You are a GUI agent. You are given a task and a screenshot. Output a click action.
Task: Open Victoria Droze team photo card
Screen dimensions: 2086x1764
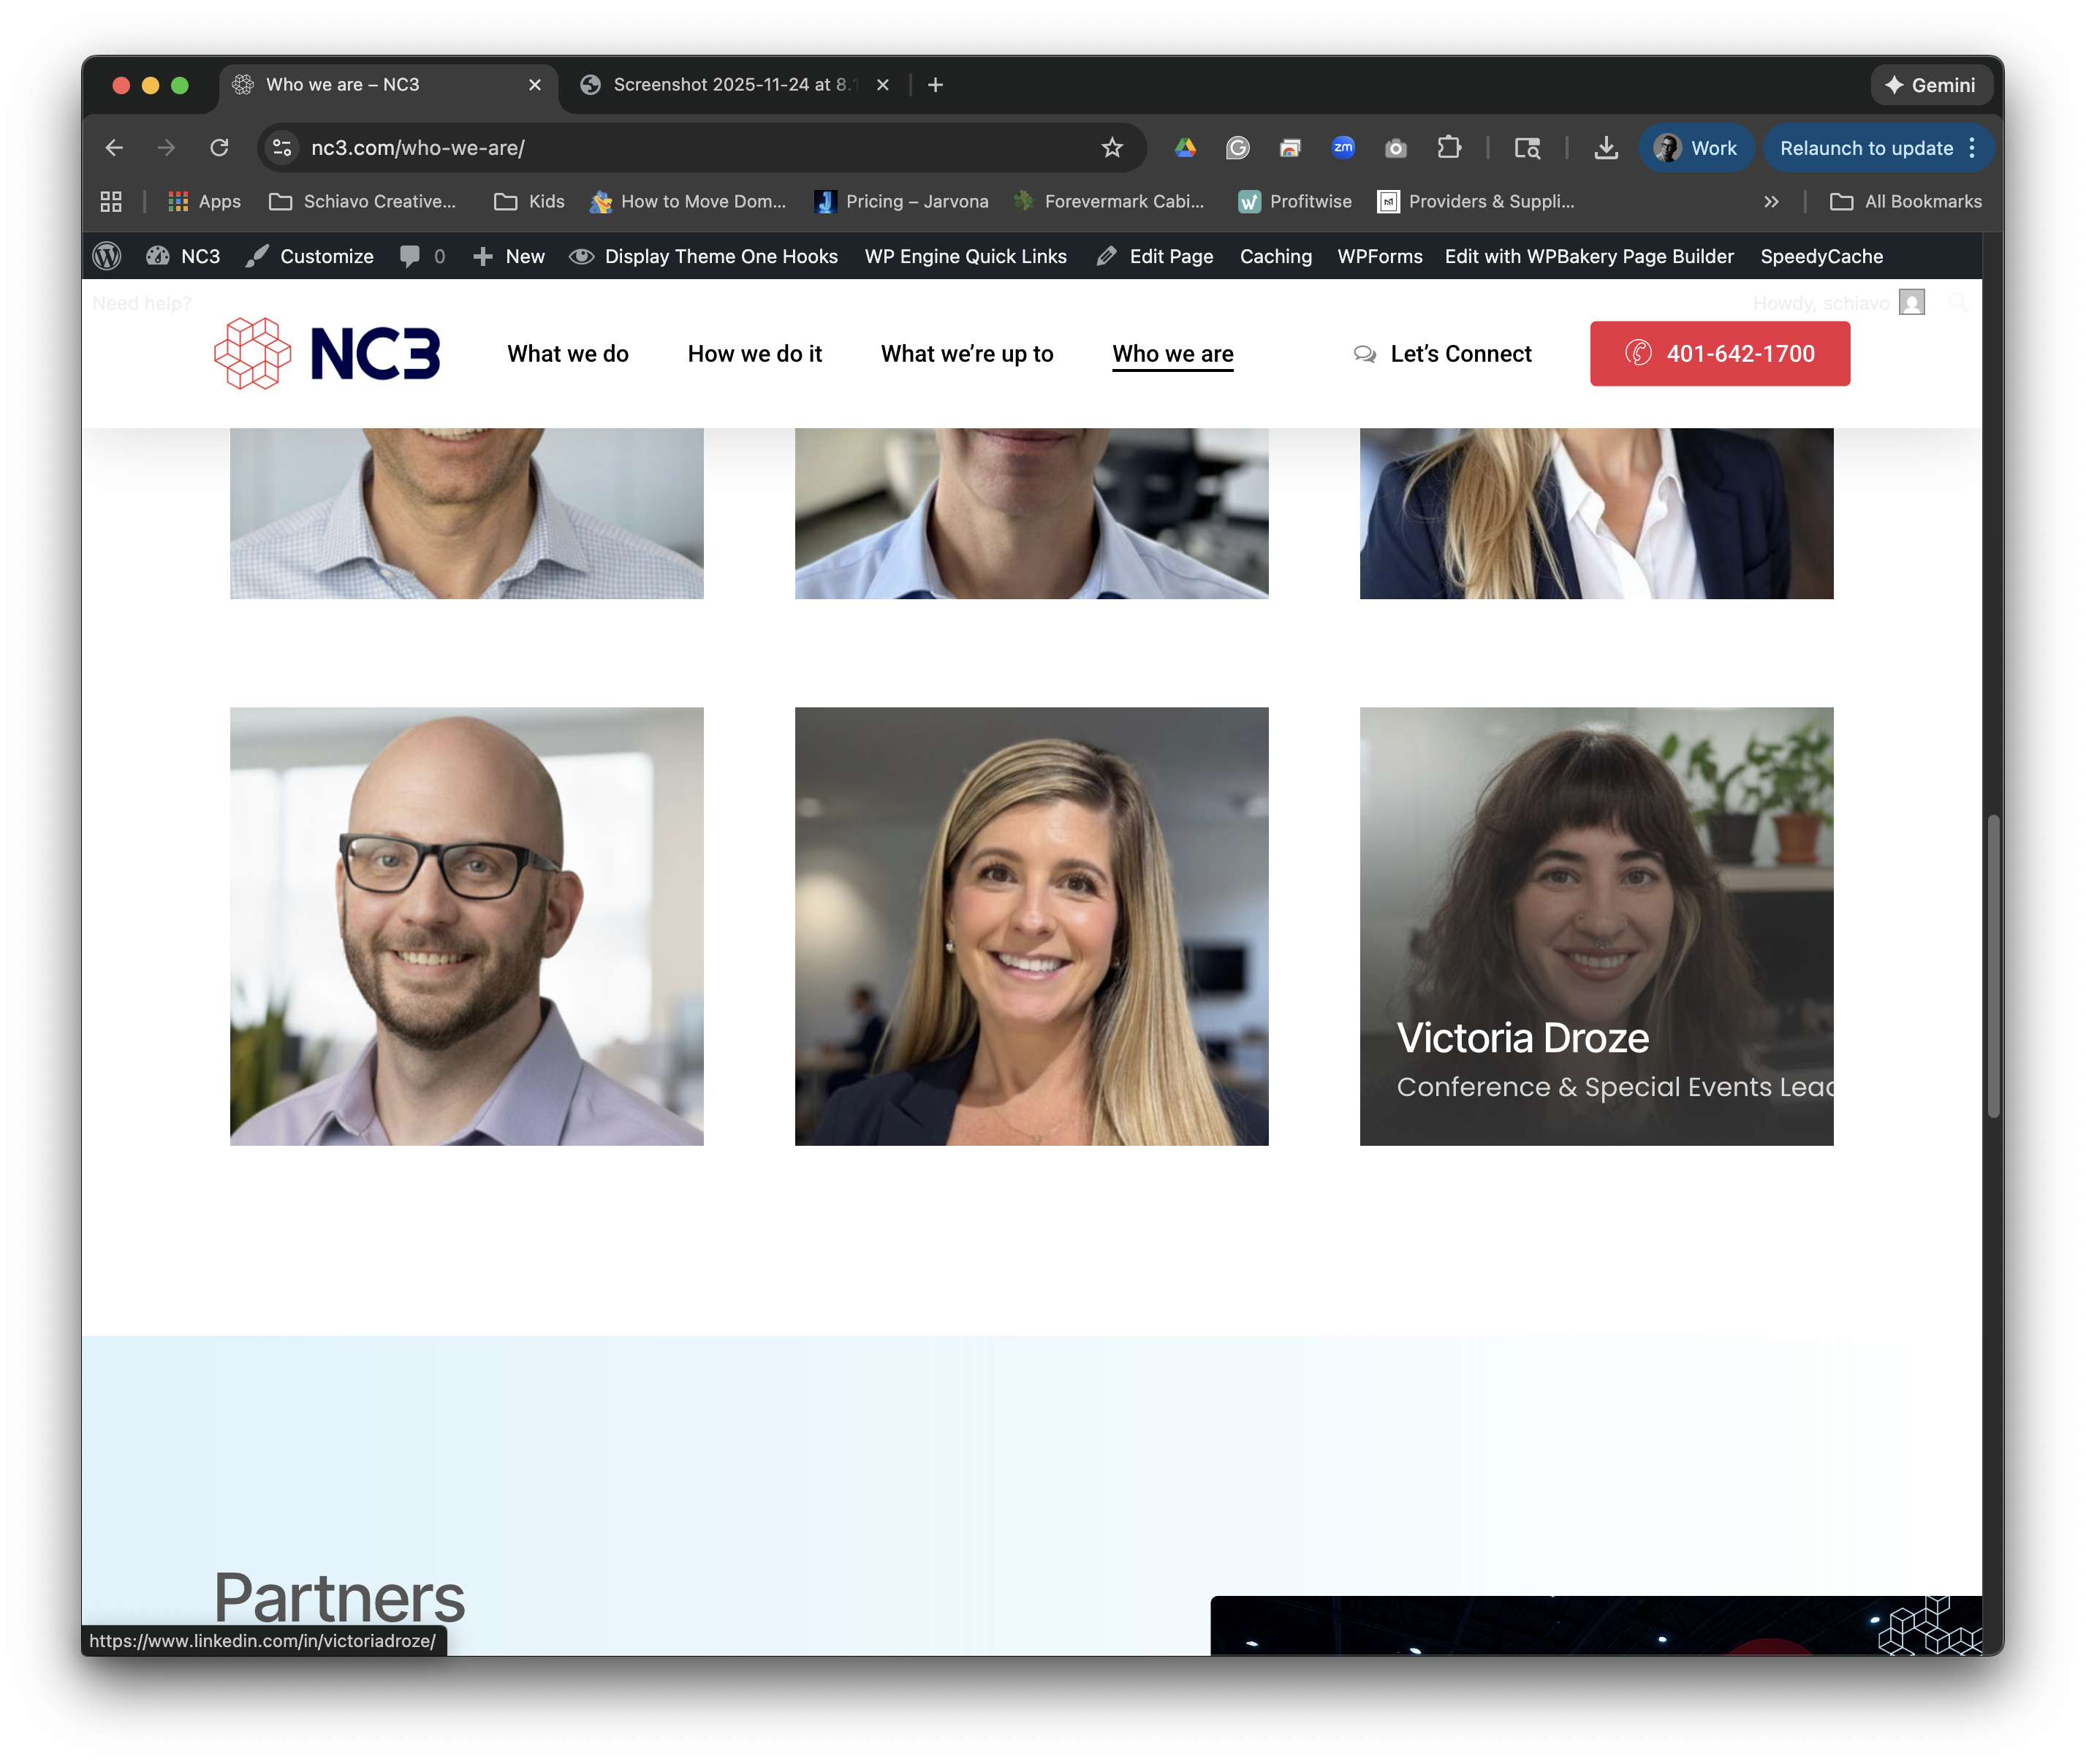[1595, 925]
